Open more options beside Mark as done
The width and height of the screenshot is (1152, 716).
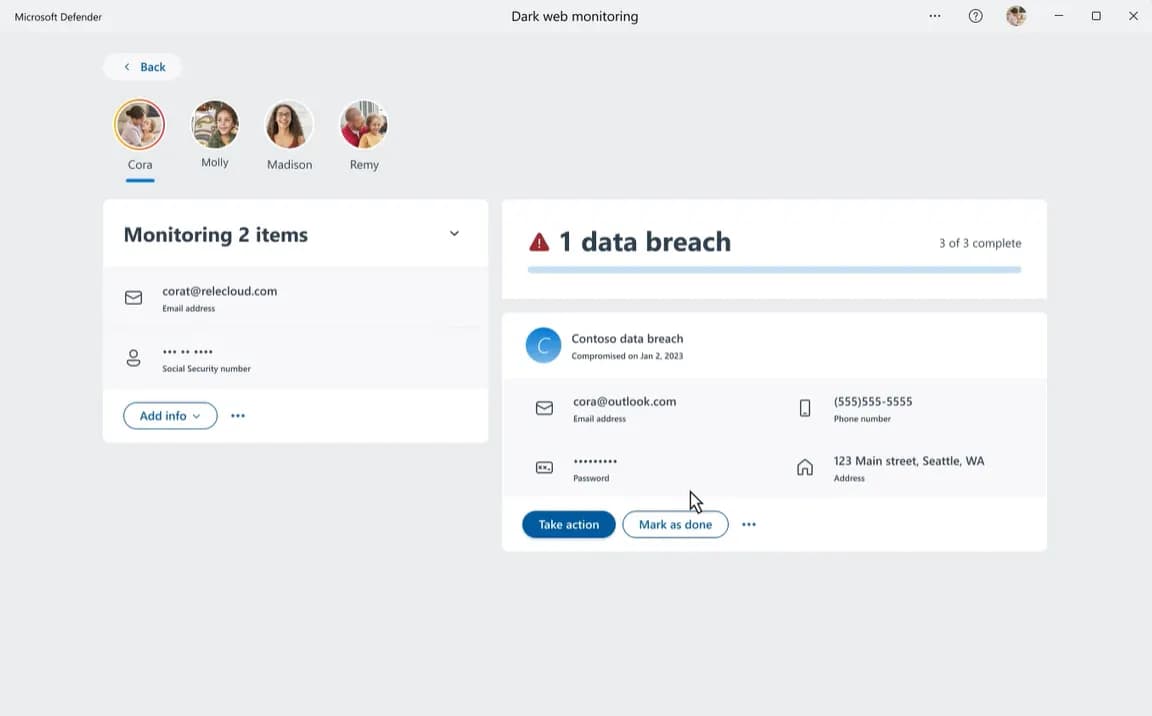click(x=749, y=524)
